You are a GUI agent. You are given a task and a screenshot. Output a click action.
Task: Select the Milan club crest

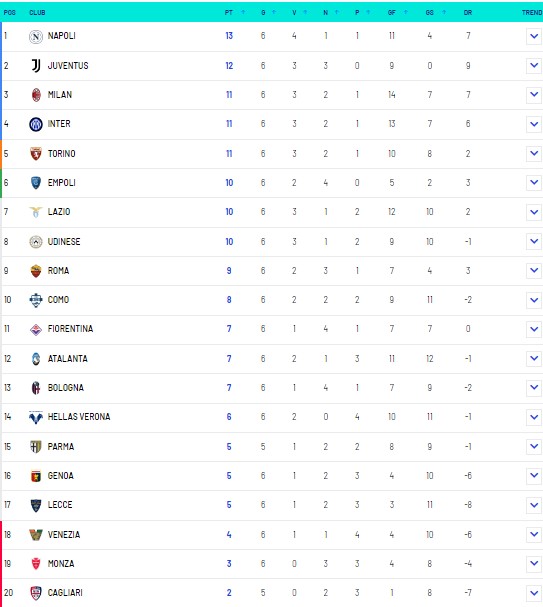pos(36,95)
